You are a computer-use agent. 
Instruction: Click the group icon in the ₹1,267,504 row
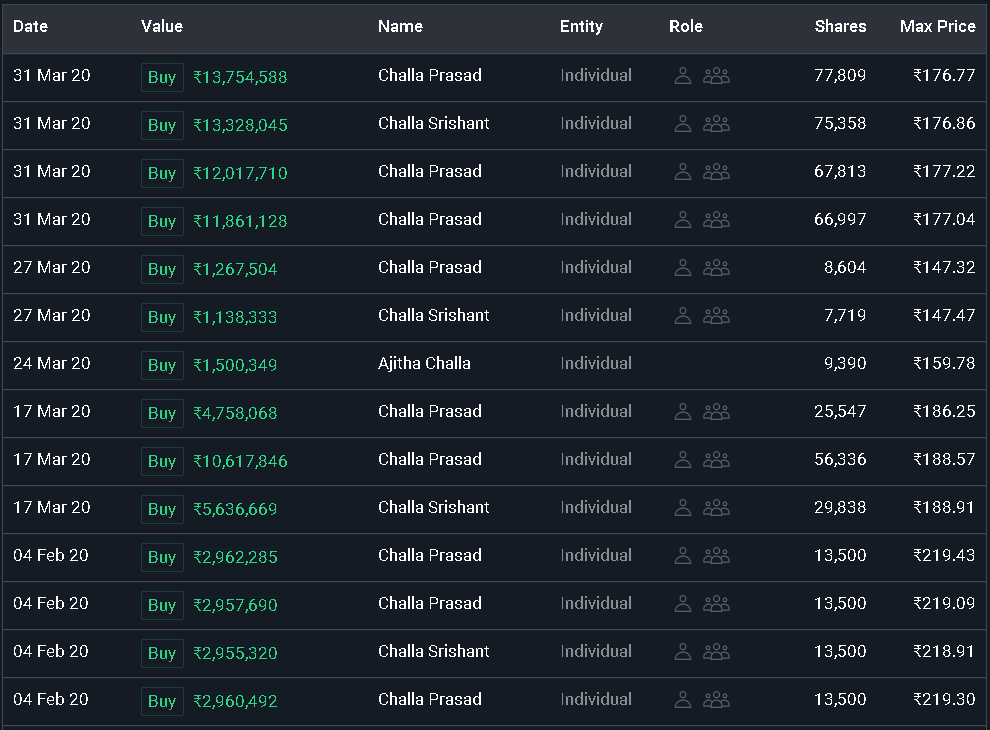(717, 268)
